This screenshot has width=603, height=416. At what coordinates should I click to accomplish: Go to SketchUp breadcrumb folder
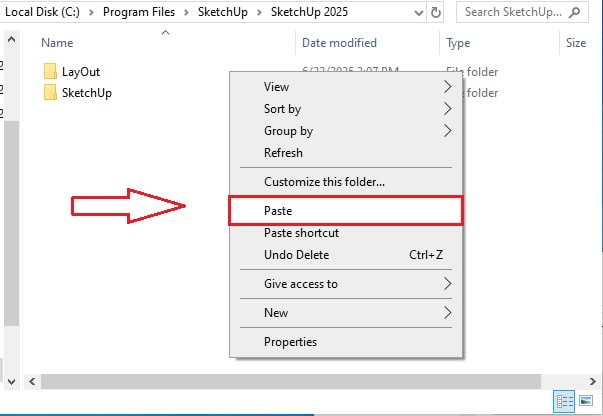point(223,12)
